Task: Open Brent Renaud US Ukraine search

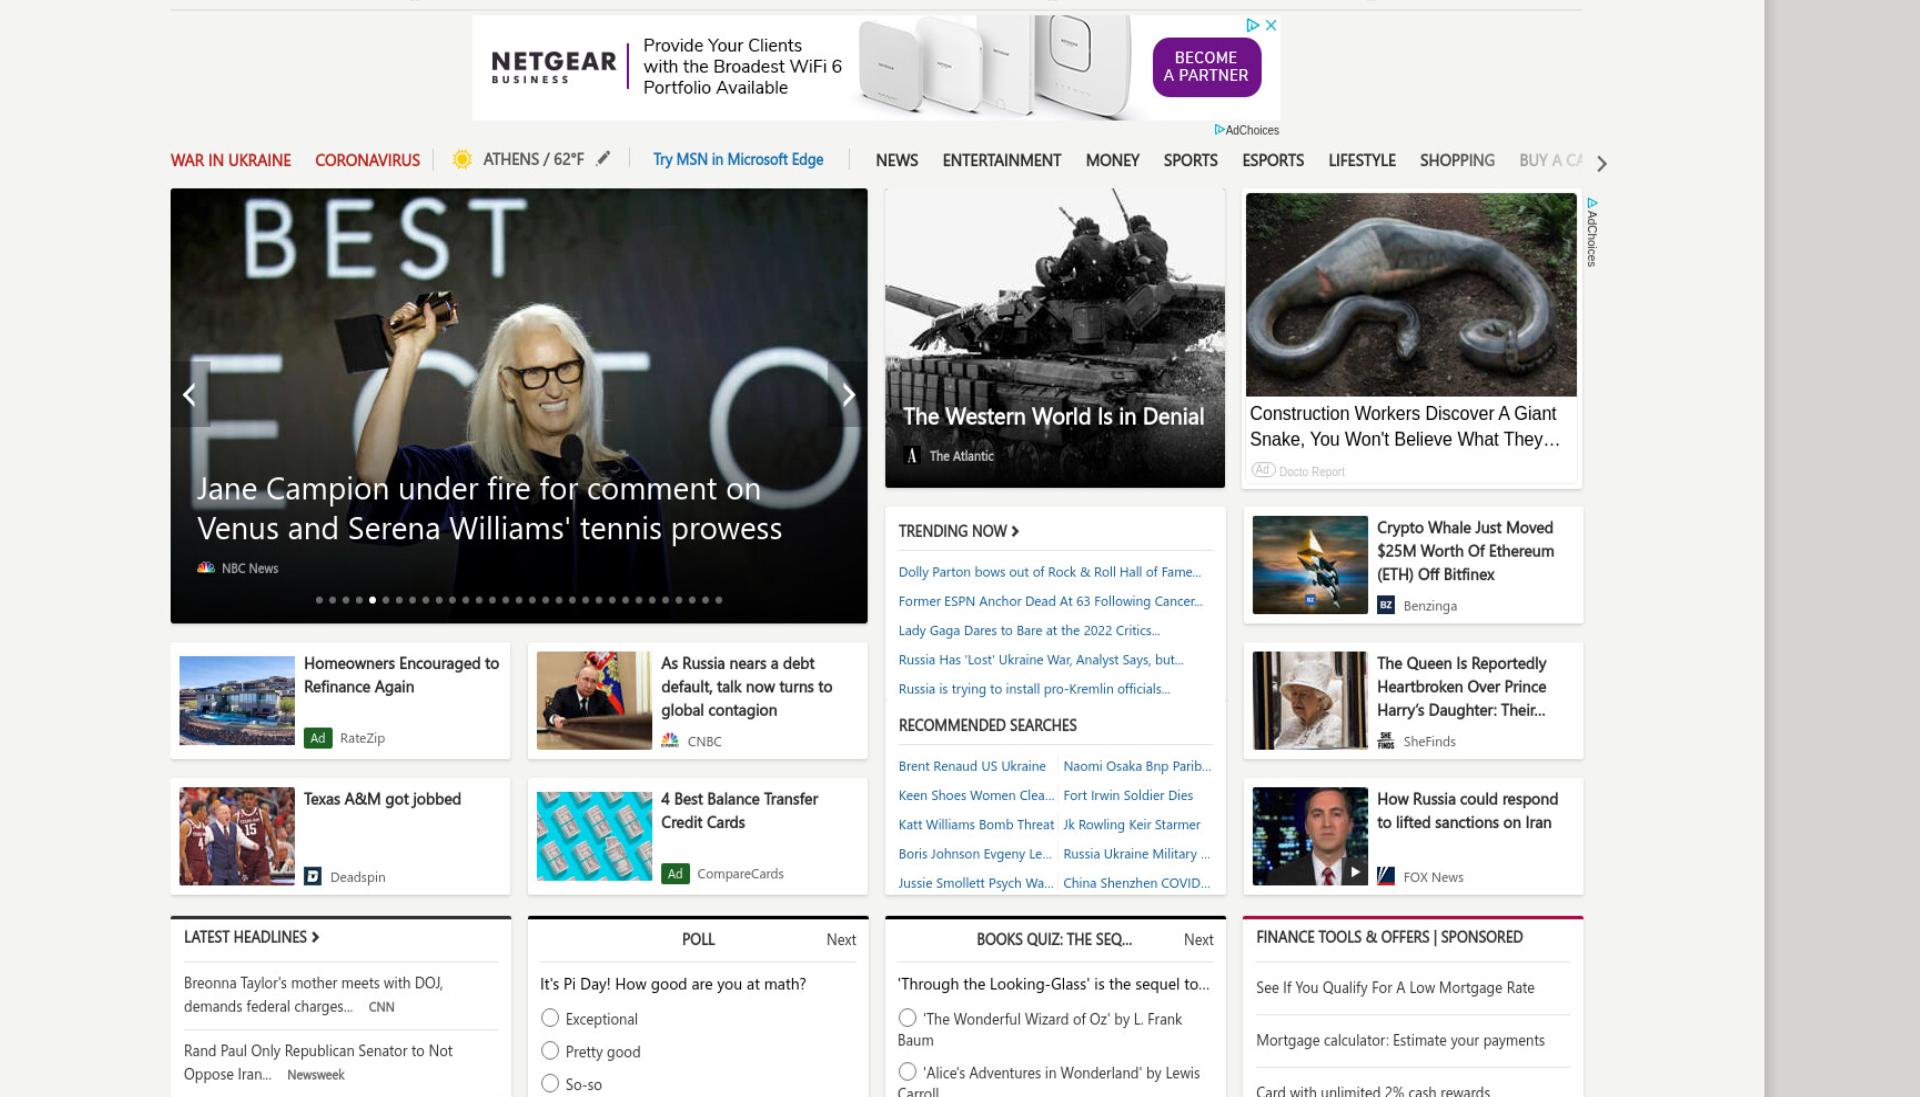Action: [x=972, y=766]
